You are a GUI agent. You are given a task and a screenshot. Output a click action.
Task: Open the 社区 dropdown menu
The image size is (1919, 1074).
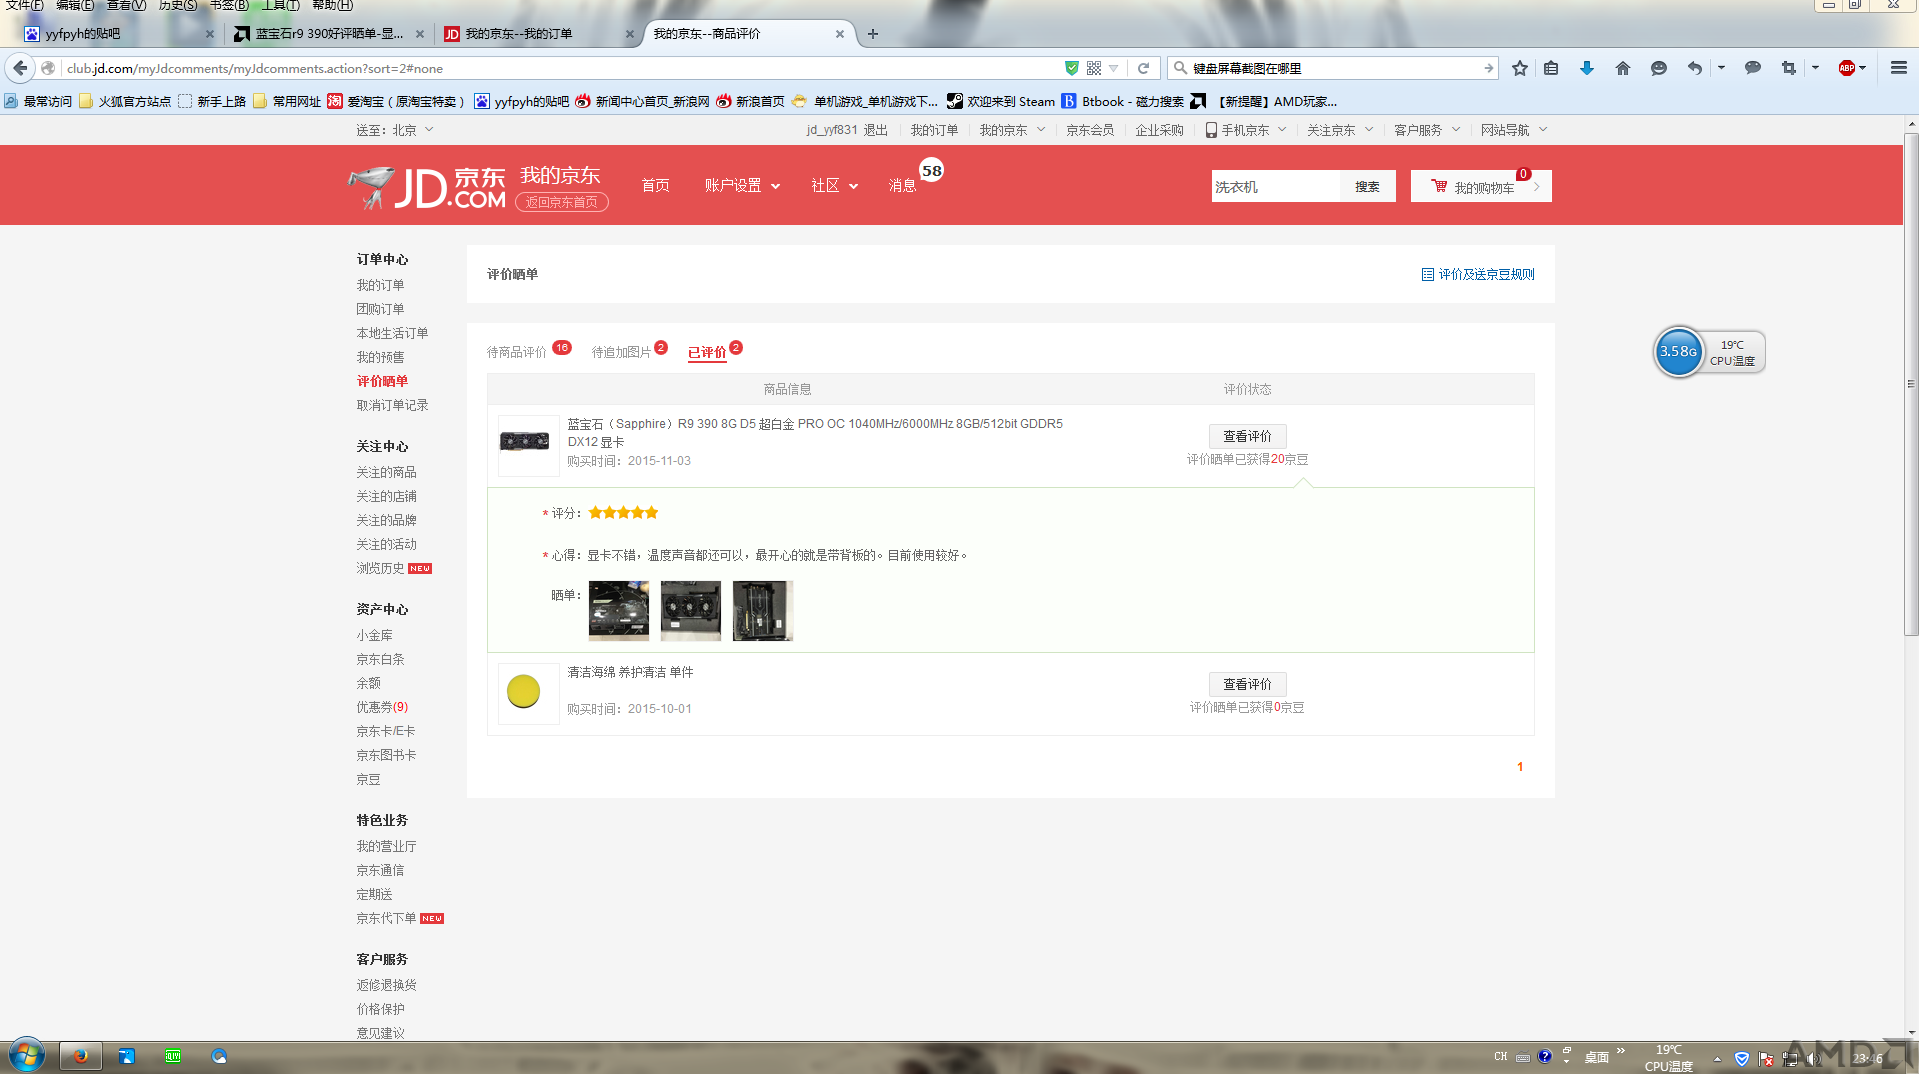[x=835, y=186]
